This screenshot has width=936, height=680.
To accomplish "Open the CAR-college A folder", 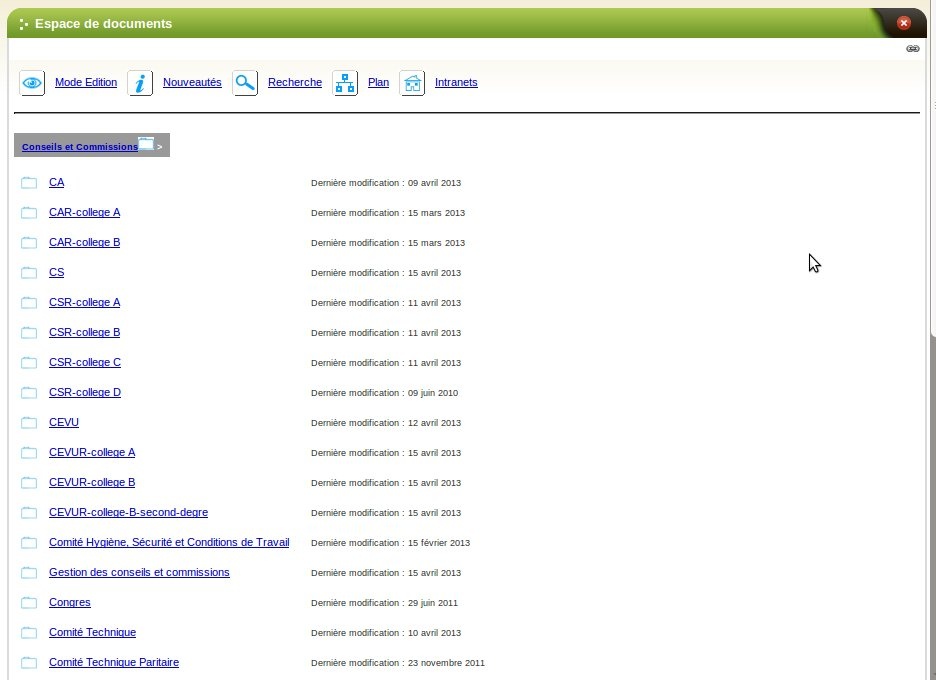I will click(x=84, y=213).
